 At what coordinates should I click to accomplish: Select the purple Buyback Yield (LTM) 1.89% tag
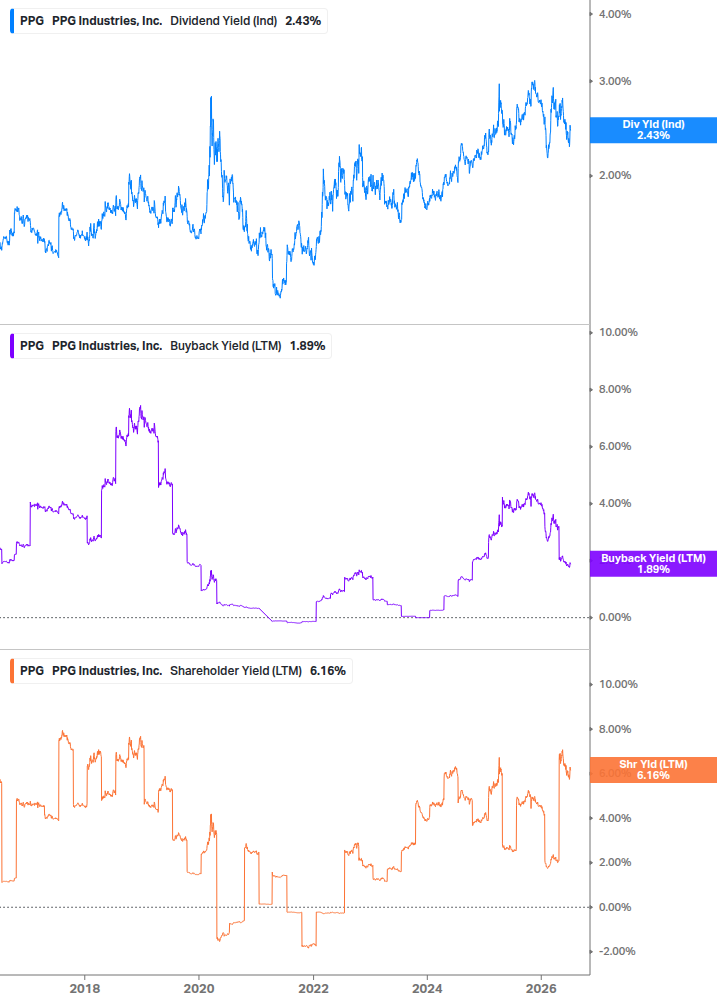pos(653,564)
